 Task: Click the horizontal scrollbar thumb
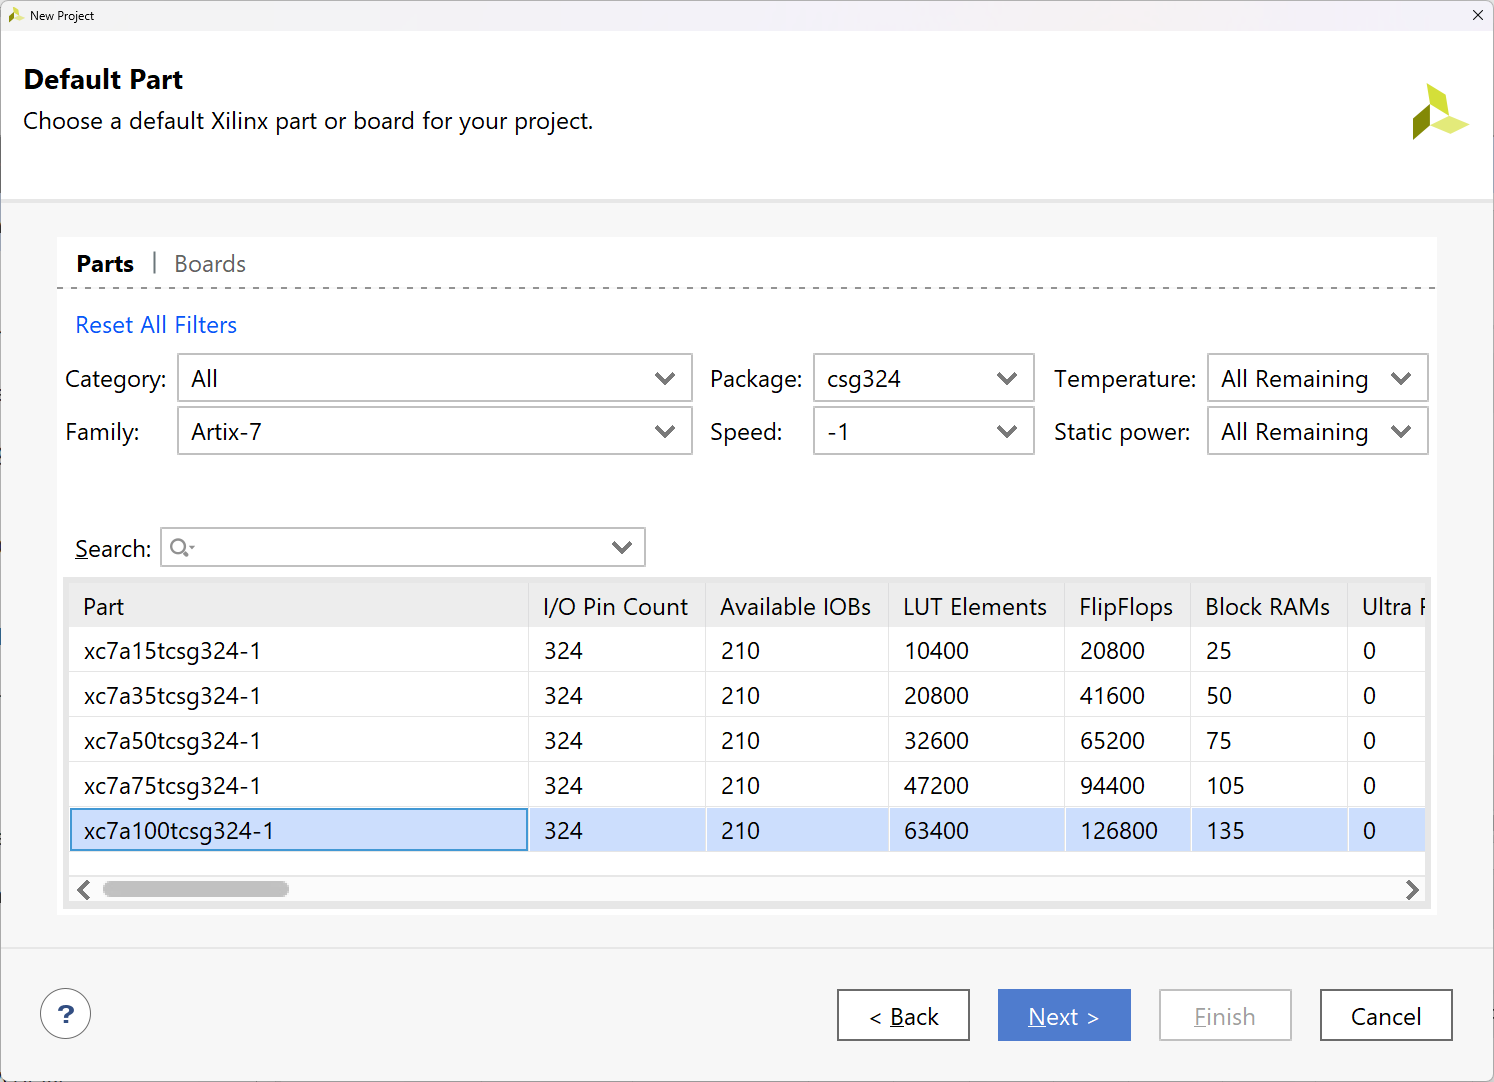[x=196, y=889]
